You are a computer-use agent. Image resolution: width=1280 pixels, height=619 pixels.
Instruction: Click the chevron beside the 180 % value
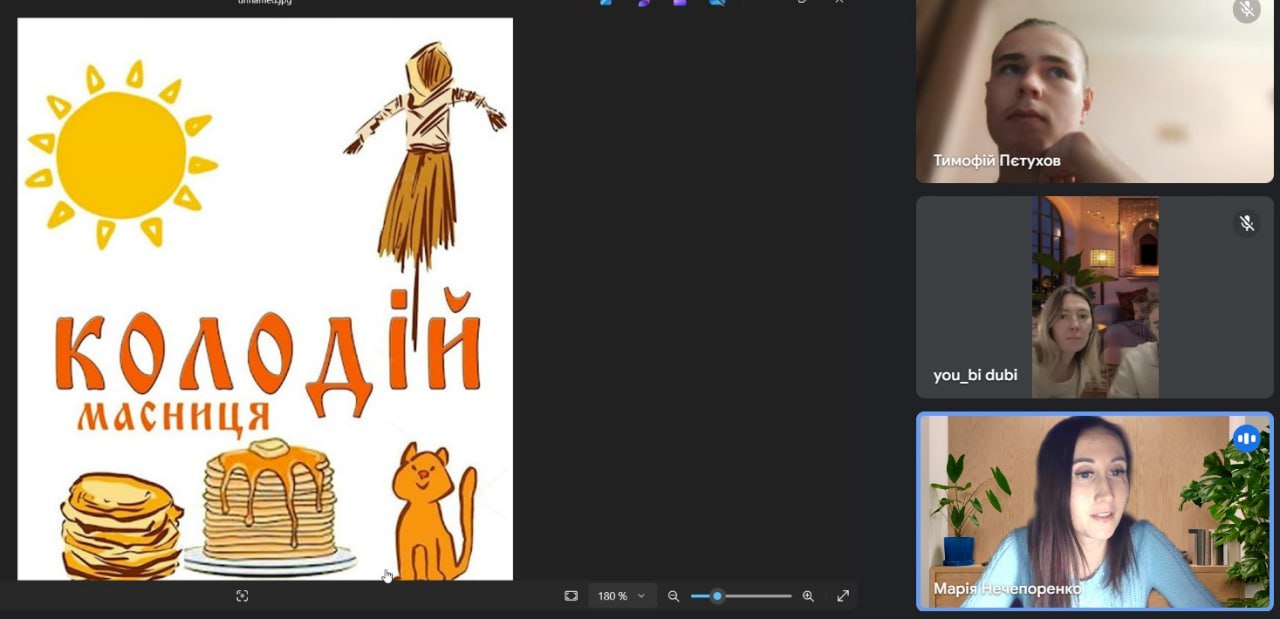pyautogui.click(x=641, y=596)
